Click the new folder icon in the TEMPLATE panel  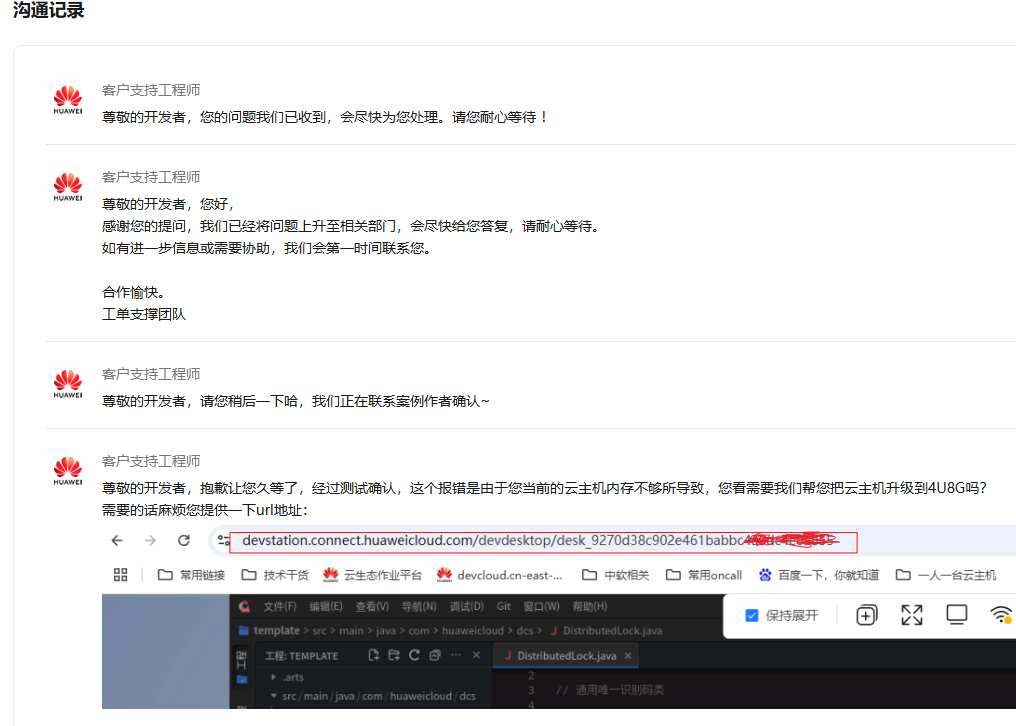[x=394, y=655]
